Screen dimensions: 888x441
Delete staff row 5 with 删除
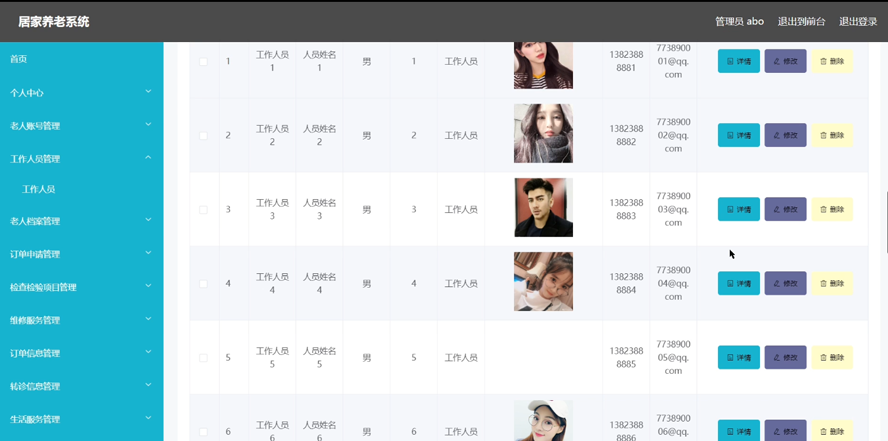[x=832, y=358]
